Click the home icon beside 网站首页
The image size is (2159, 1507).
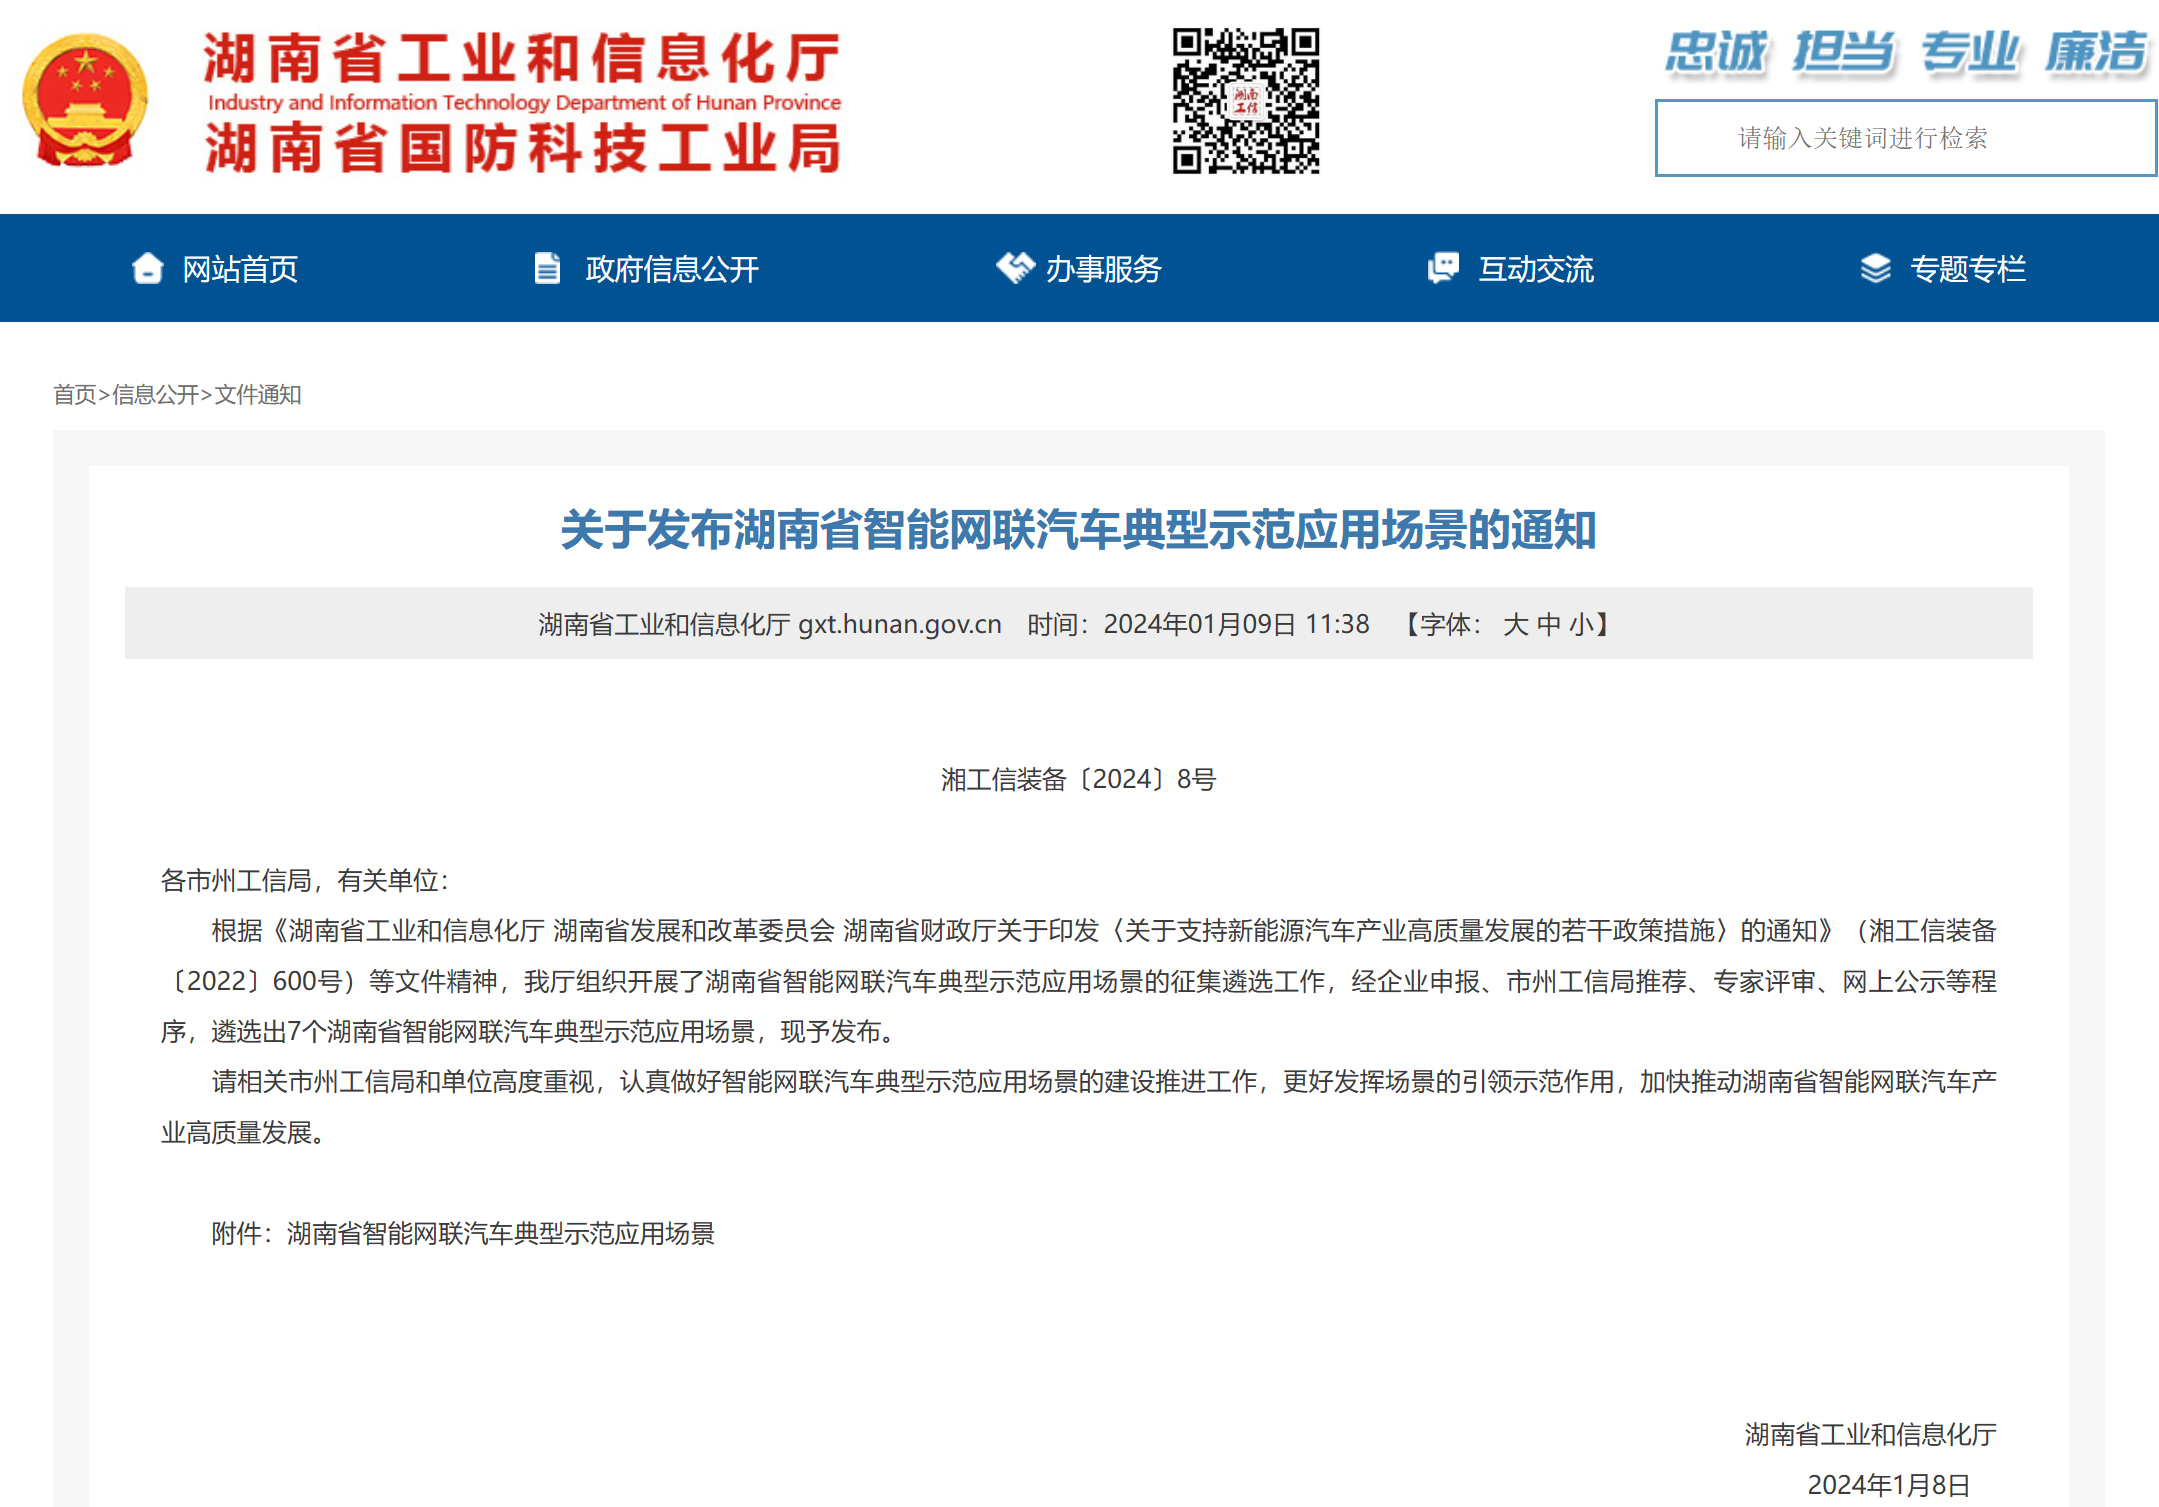click(x=148, y=268)
